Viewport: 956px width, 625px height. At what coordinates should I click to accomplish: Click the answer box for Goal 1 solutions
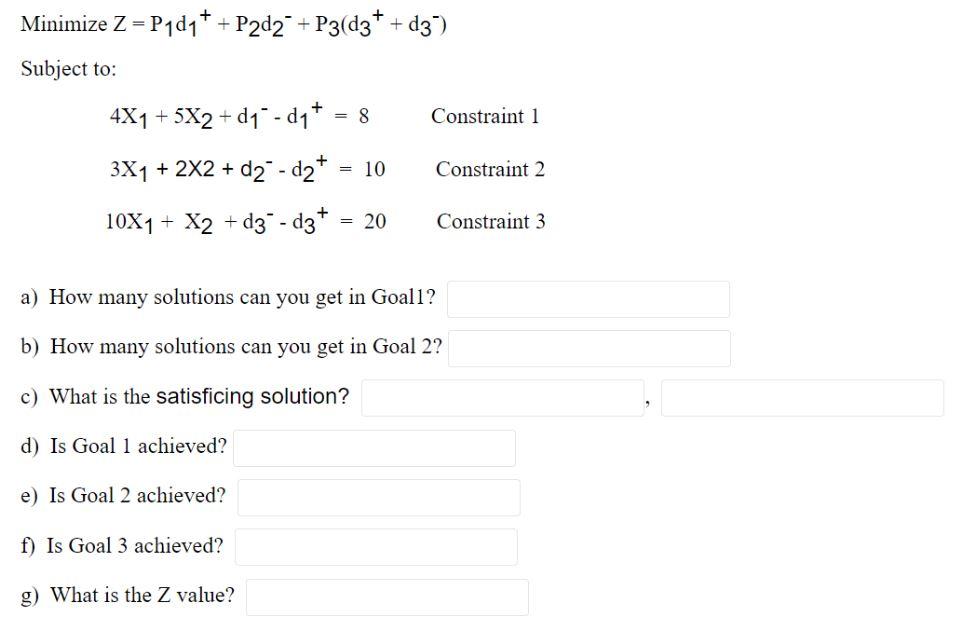click(x=588, y=298)
